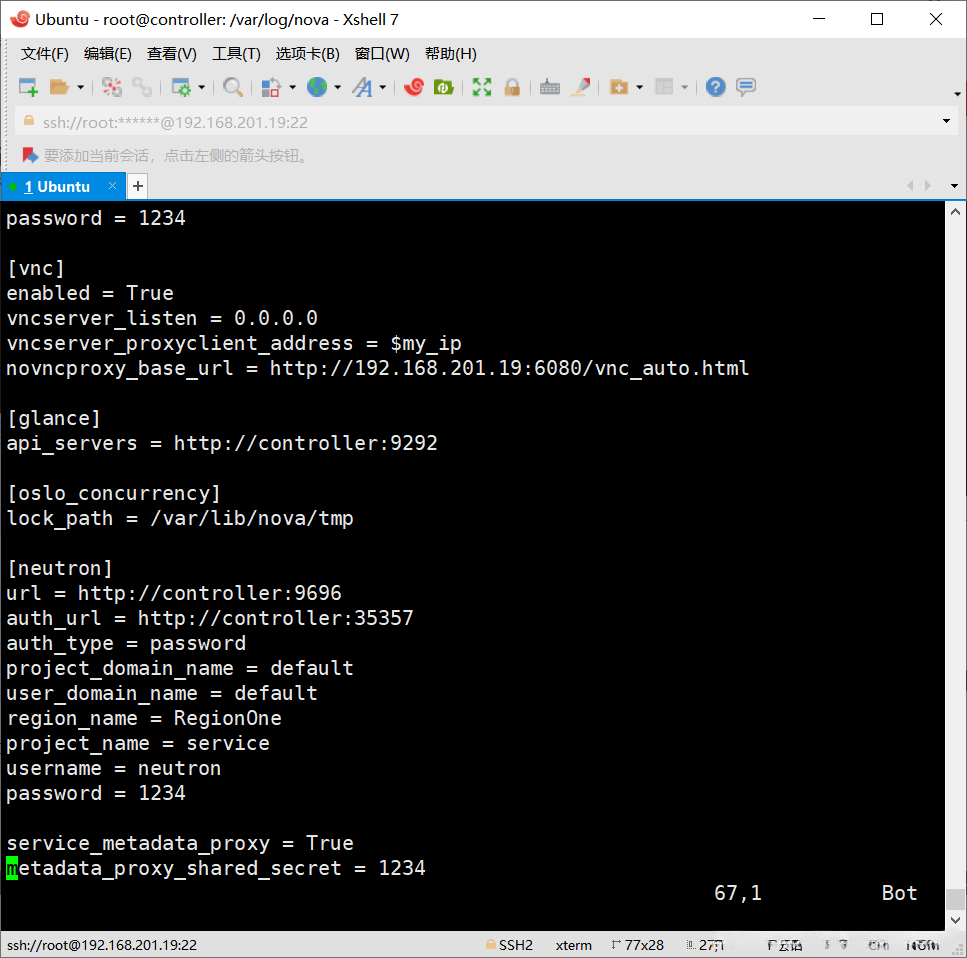Expand the Properties dropdown arrow
967x958 pixels.
(x=202, y=88)
